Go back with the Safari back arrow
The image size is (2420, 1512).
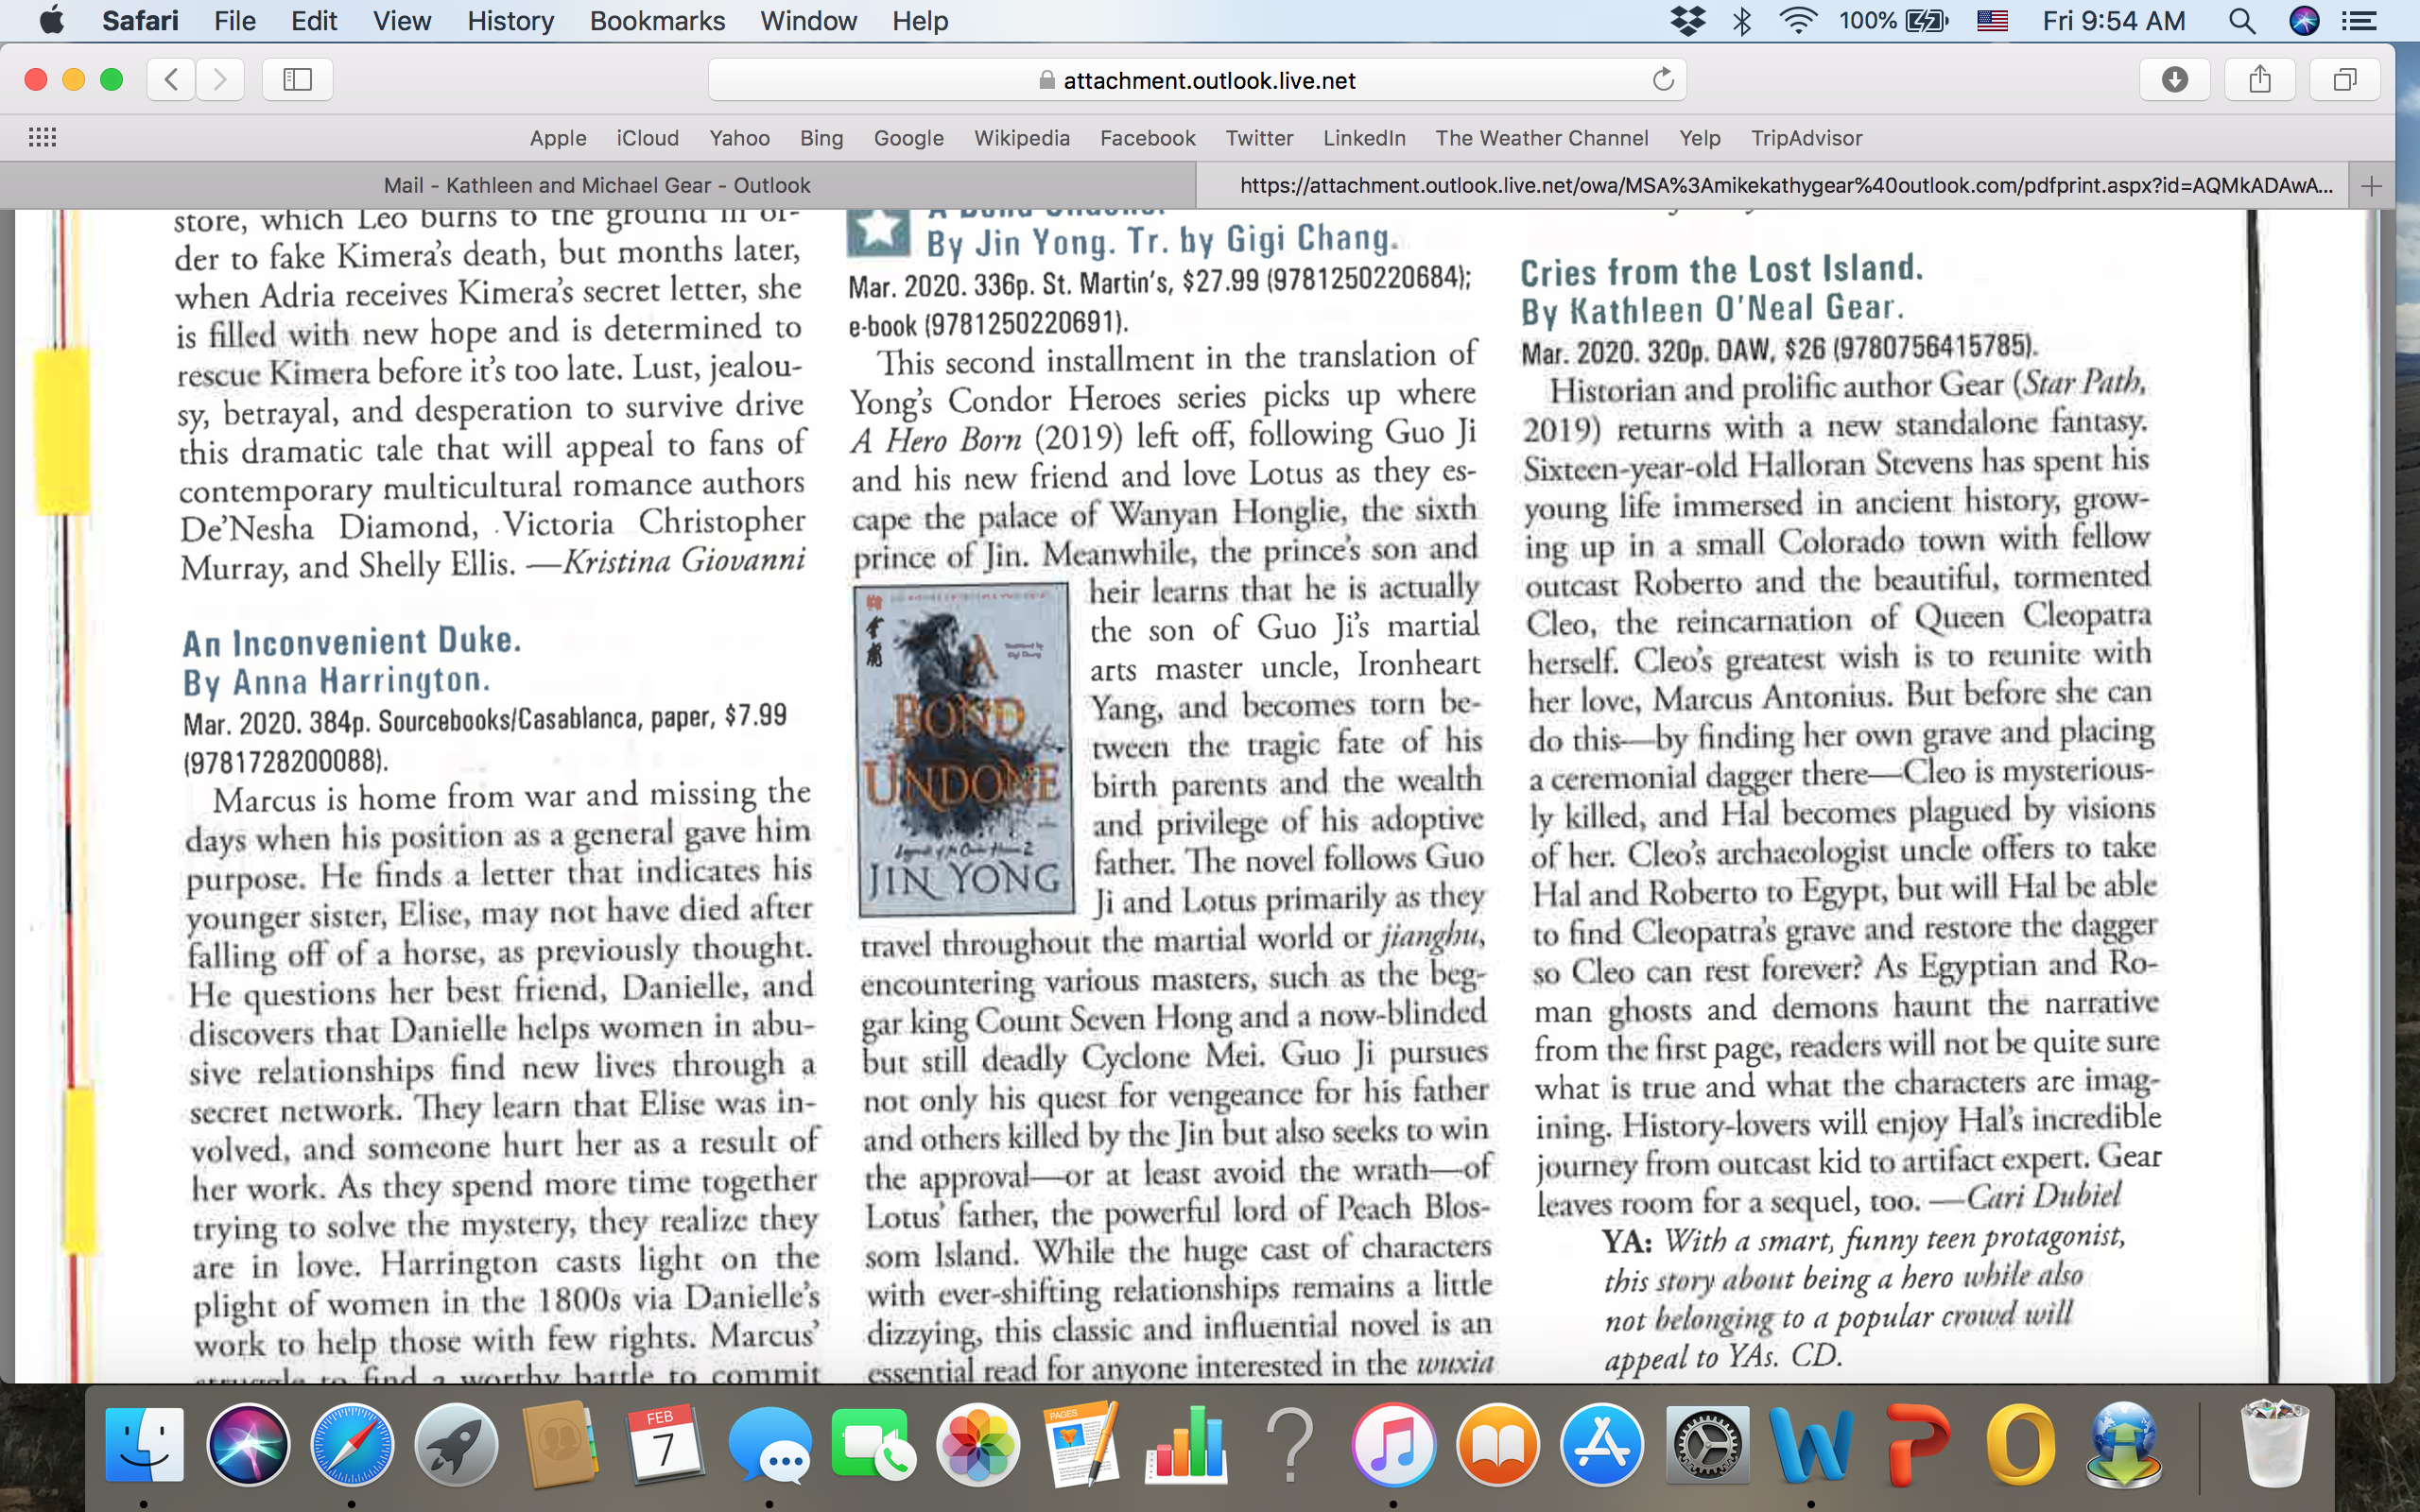pos(171,79)
